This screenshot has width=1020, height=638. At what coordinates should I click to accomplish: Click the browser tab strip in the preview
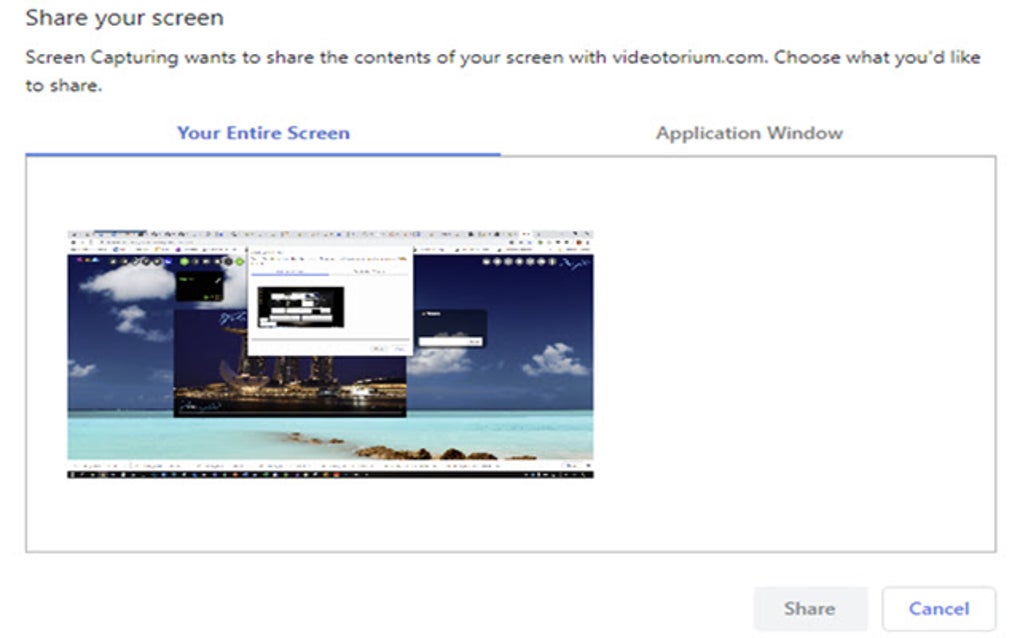tap(200, 232)
